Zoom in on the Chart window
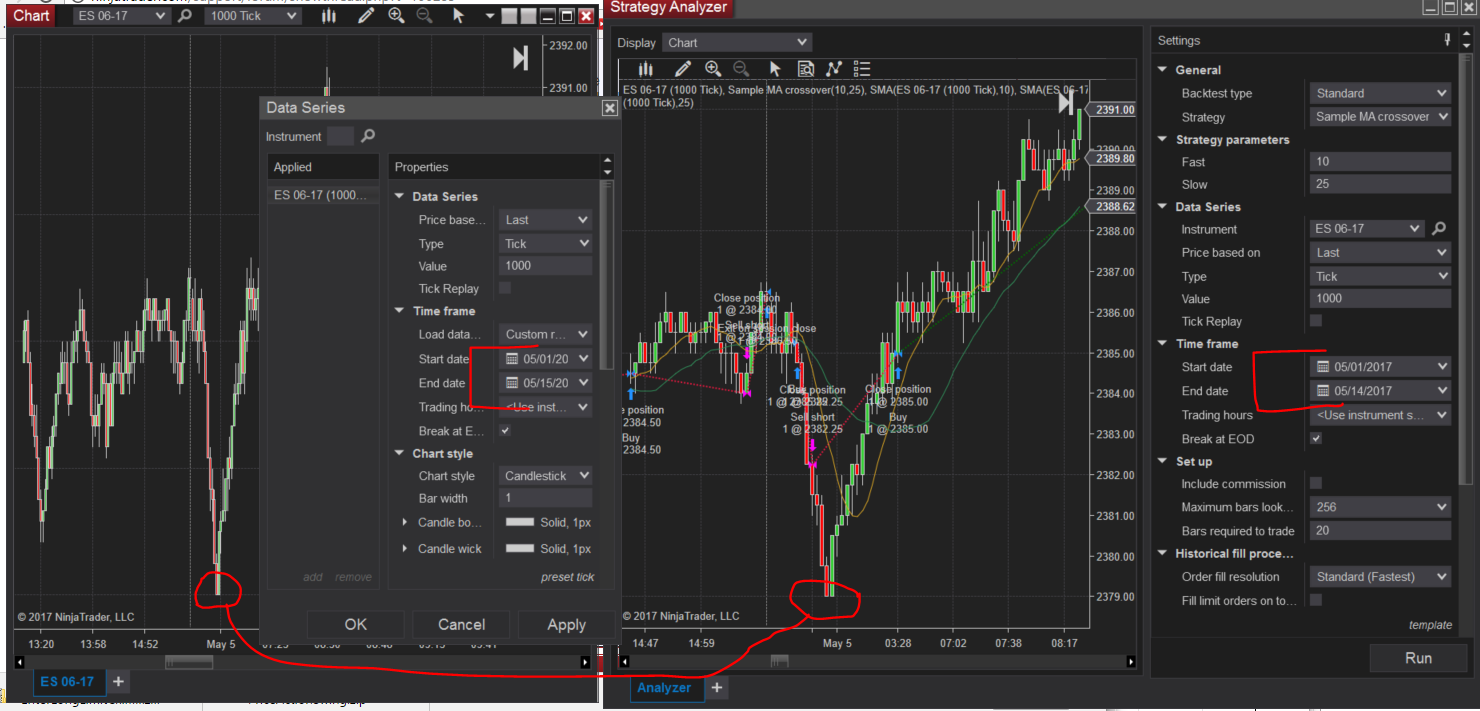Screen dimensions: 1480x711 click(396, 16)
